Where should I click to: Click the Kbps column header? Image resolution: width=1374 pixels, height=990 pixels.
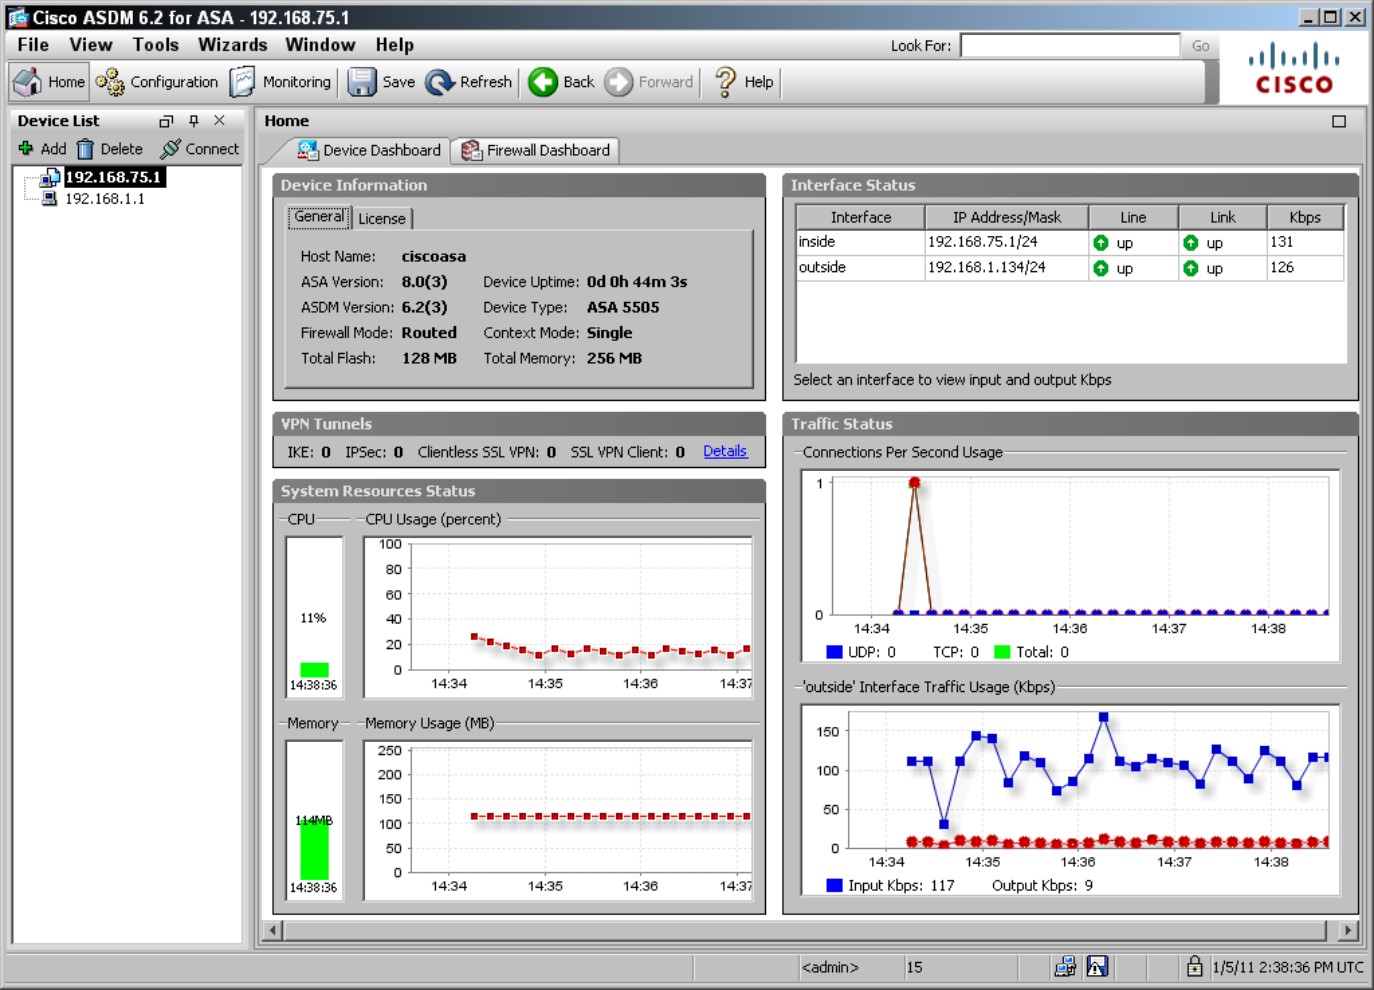click(x=1305, y=217)
